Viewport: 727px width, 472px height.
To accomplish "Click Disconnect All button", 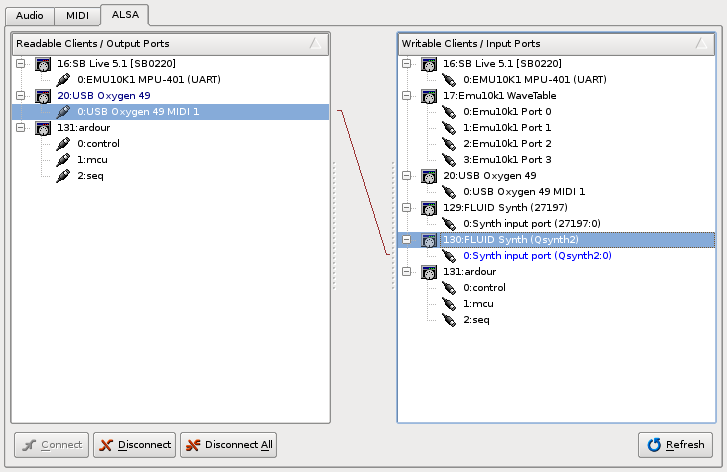I will point(229,445).
